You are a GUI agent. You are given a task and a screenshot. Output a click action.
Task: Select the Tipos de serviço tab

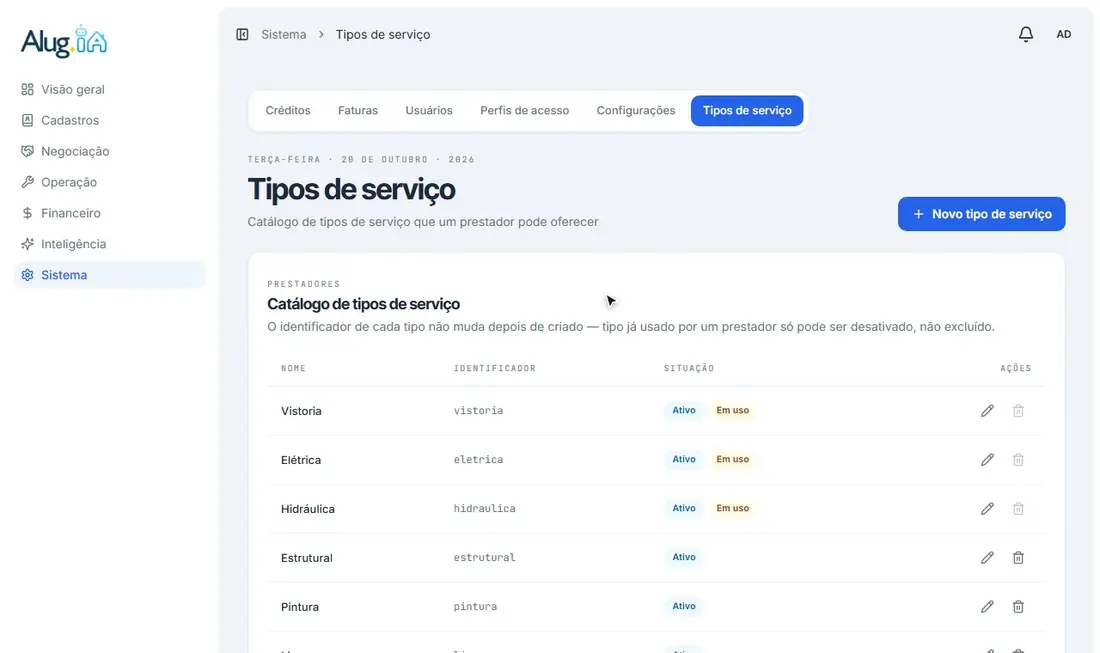(747, 111)
